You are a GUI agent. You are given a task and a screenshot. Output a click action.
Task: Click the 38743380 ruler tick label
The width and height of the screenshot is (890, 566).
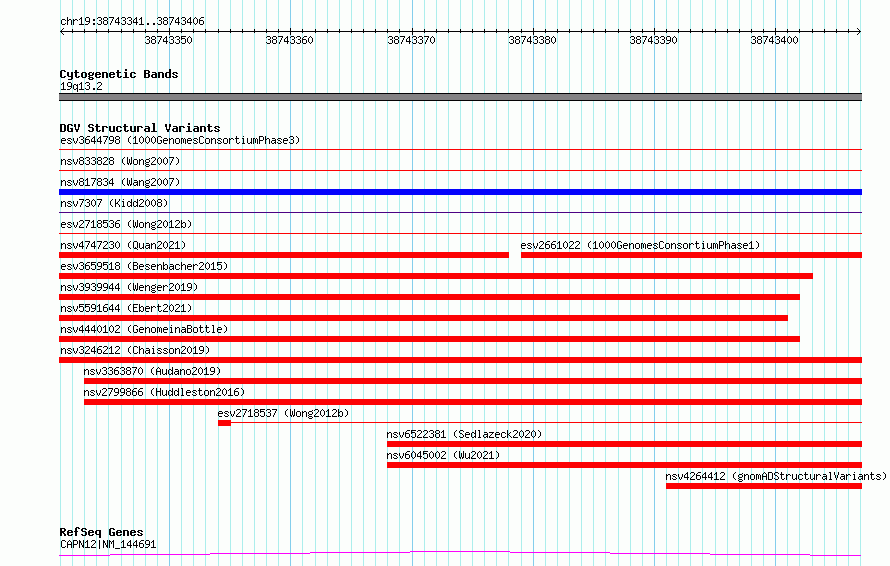tap(532, 40)
